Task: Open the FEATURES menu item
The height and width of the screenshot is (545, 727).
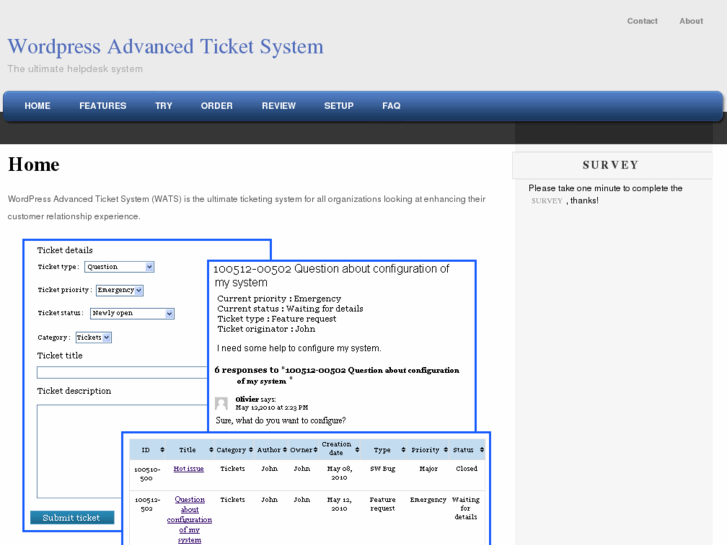Action: coord(102,106)
